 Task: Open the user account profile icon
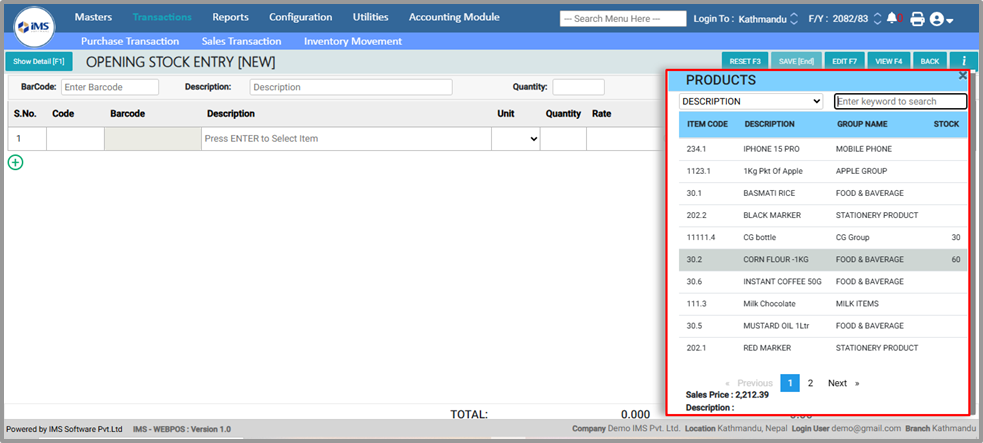tap(940, 19)
